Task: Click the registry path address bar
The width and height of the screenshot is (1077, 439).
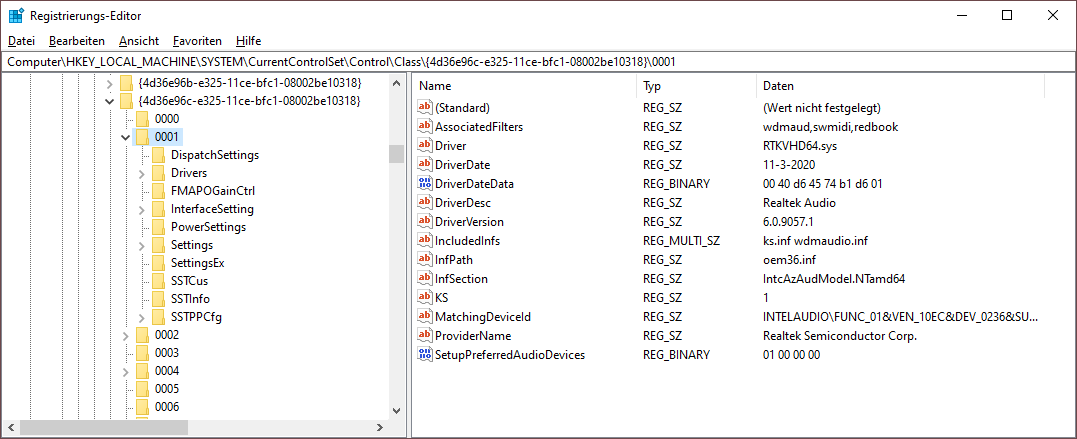Action: coord(538,61)
